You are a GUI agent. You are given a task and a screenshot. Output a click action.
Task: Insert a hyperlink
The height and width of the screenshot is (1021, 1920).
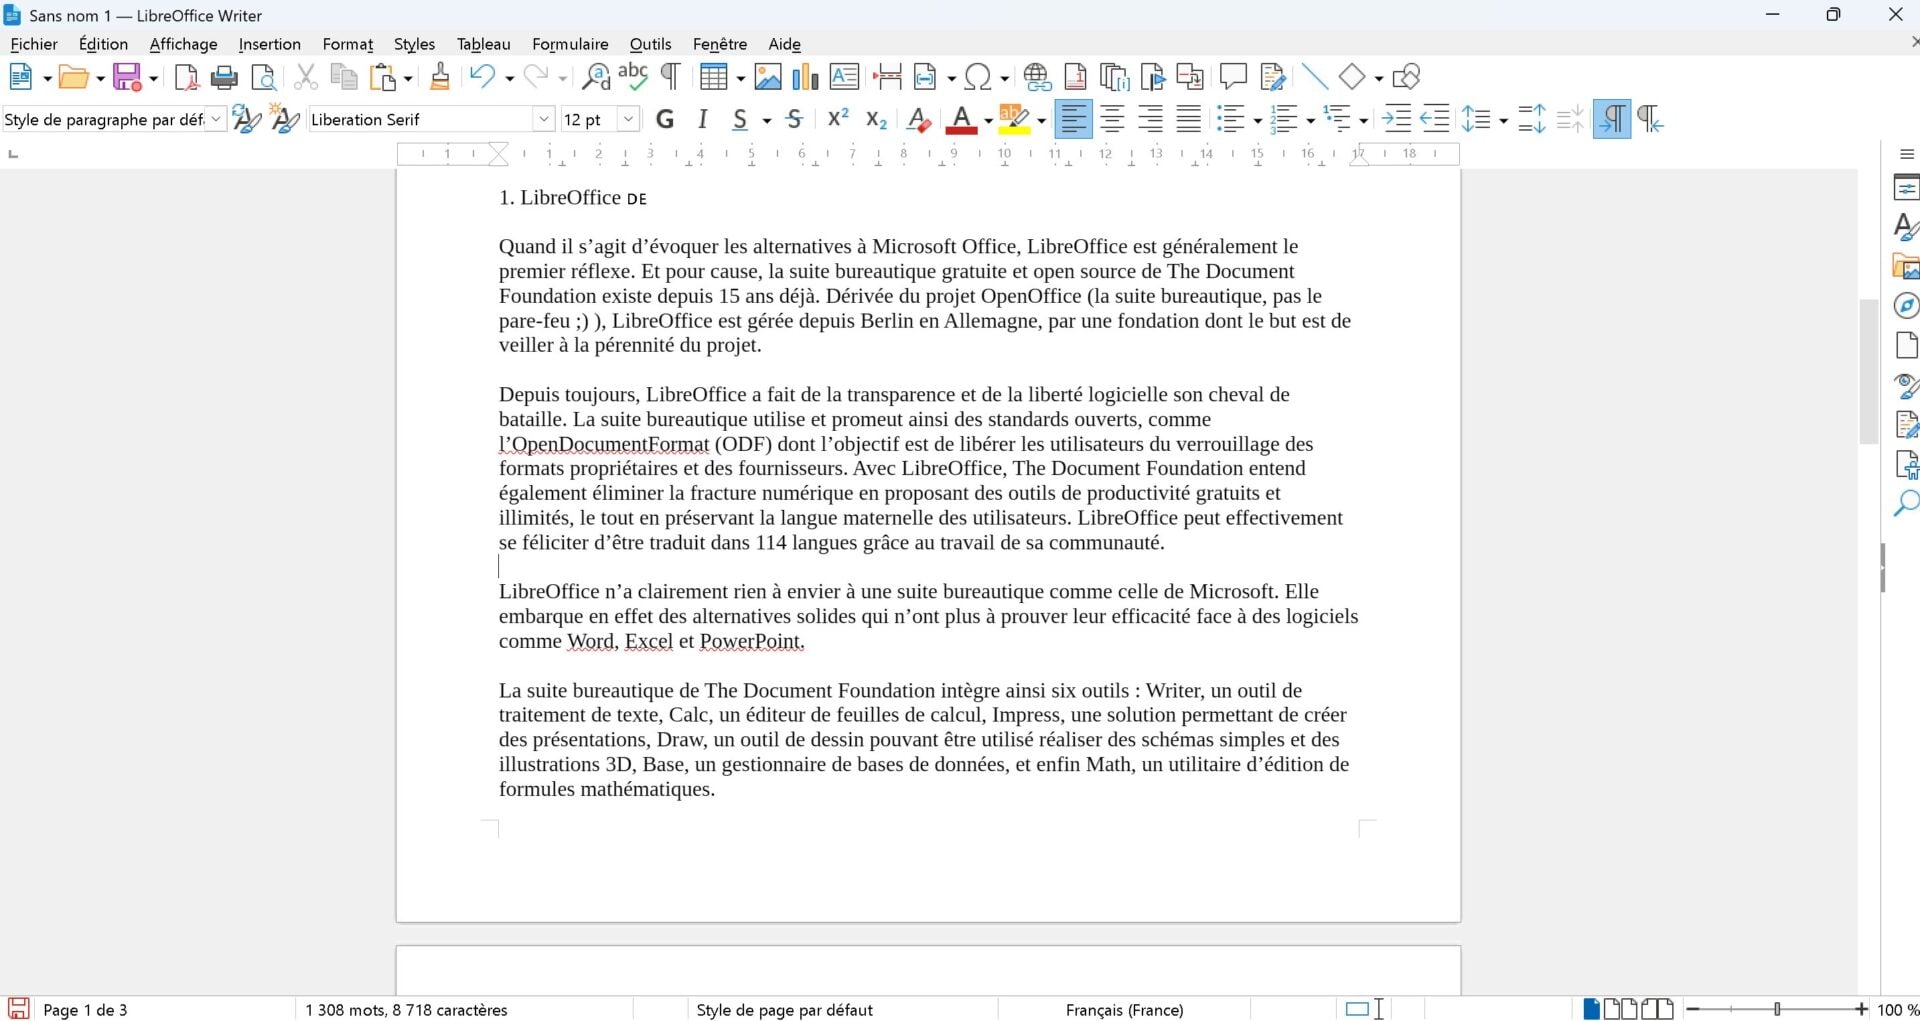pyautogui.click(x=1038, y=77)
